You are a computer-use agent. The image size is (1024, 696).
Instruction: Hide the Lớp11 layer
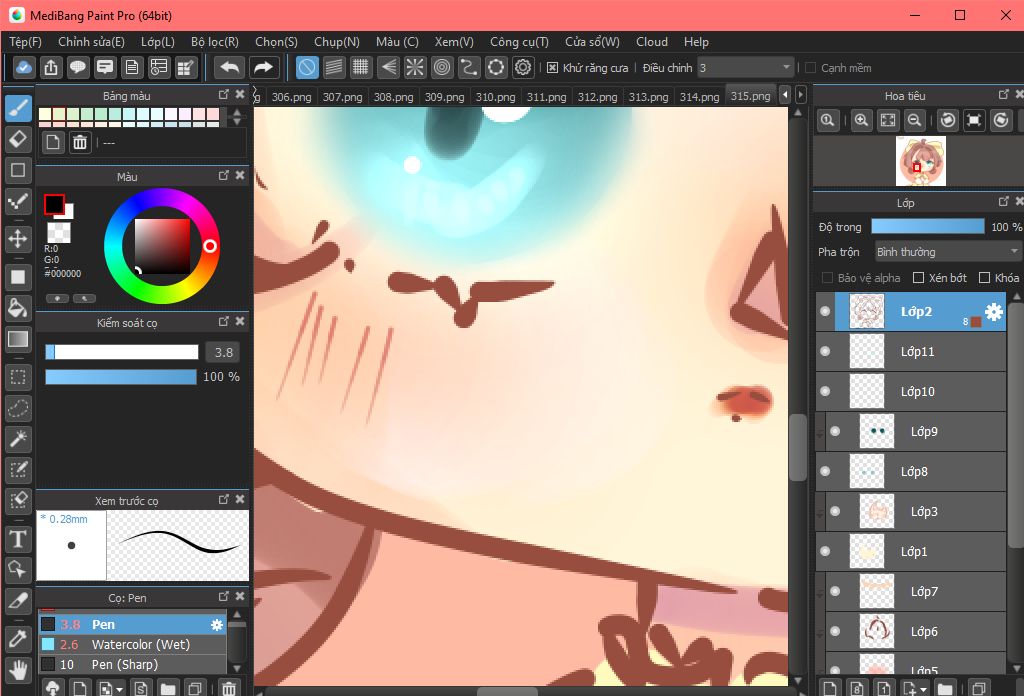[825, 351]
